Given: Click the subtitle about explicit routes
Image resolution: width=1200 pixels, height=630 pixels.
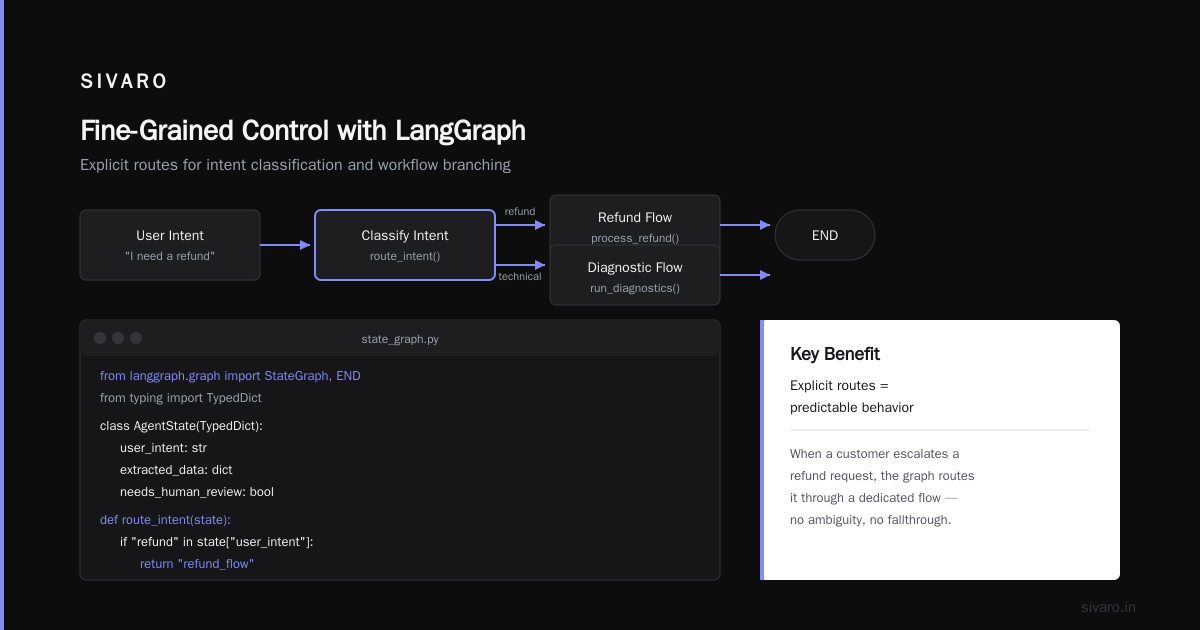Looking at the screenshot, I should [295, 165].
